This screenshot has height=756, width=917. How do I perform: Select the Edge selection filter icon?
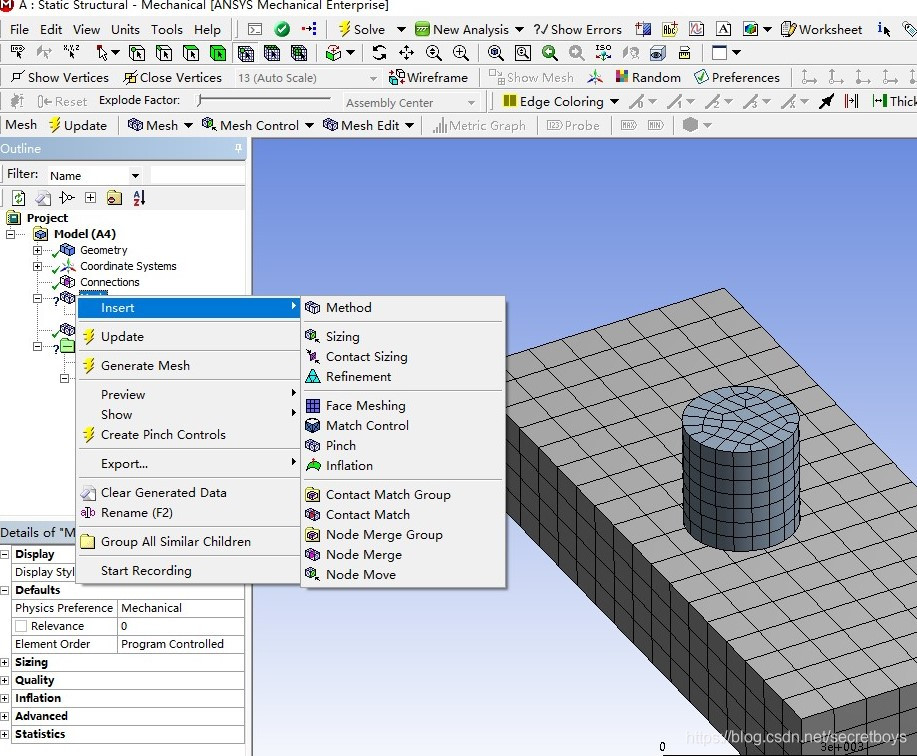164,53
